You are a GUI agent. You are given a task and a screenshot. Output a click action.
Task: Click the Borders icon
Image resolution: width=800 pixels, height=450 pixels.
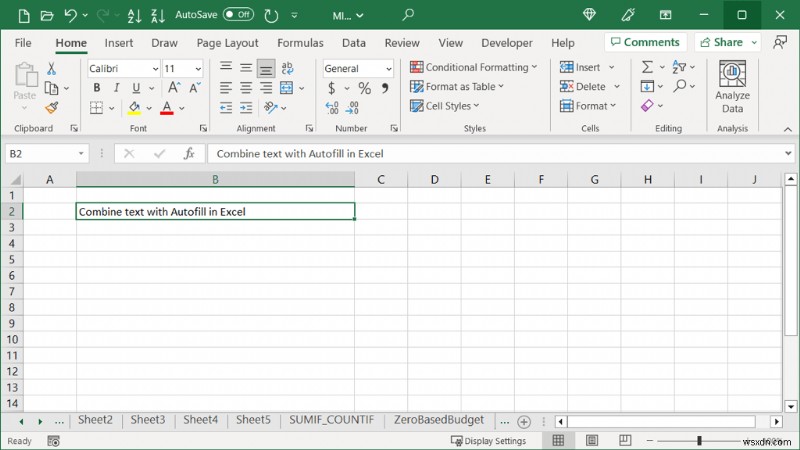(x=96, y=108)
